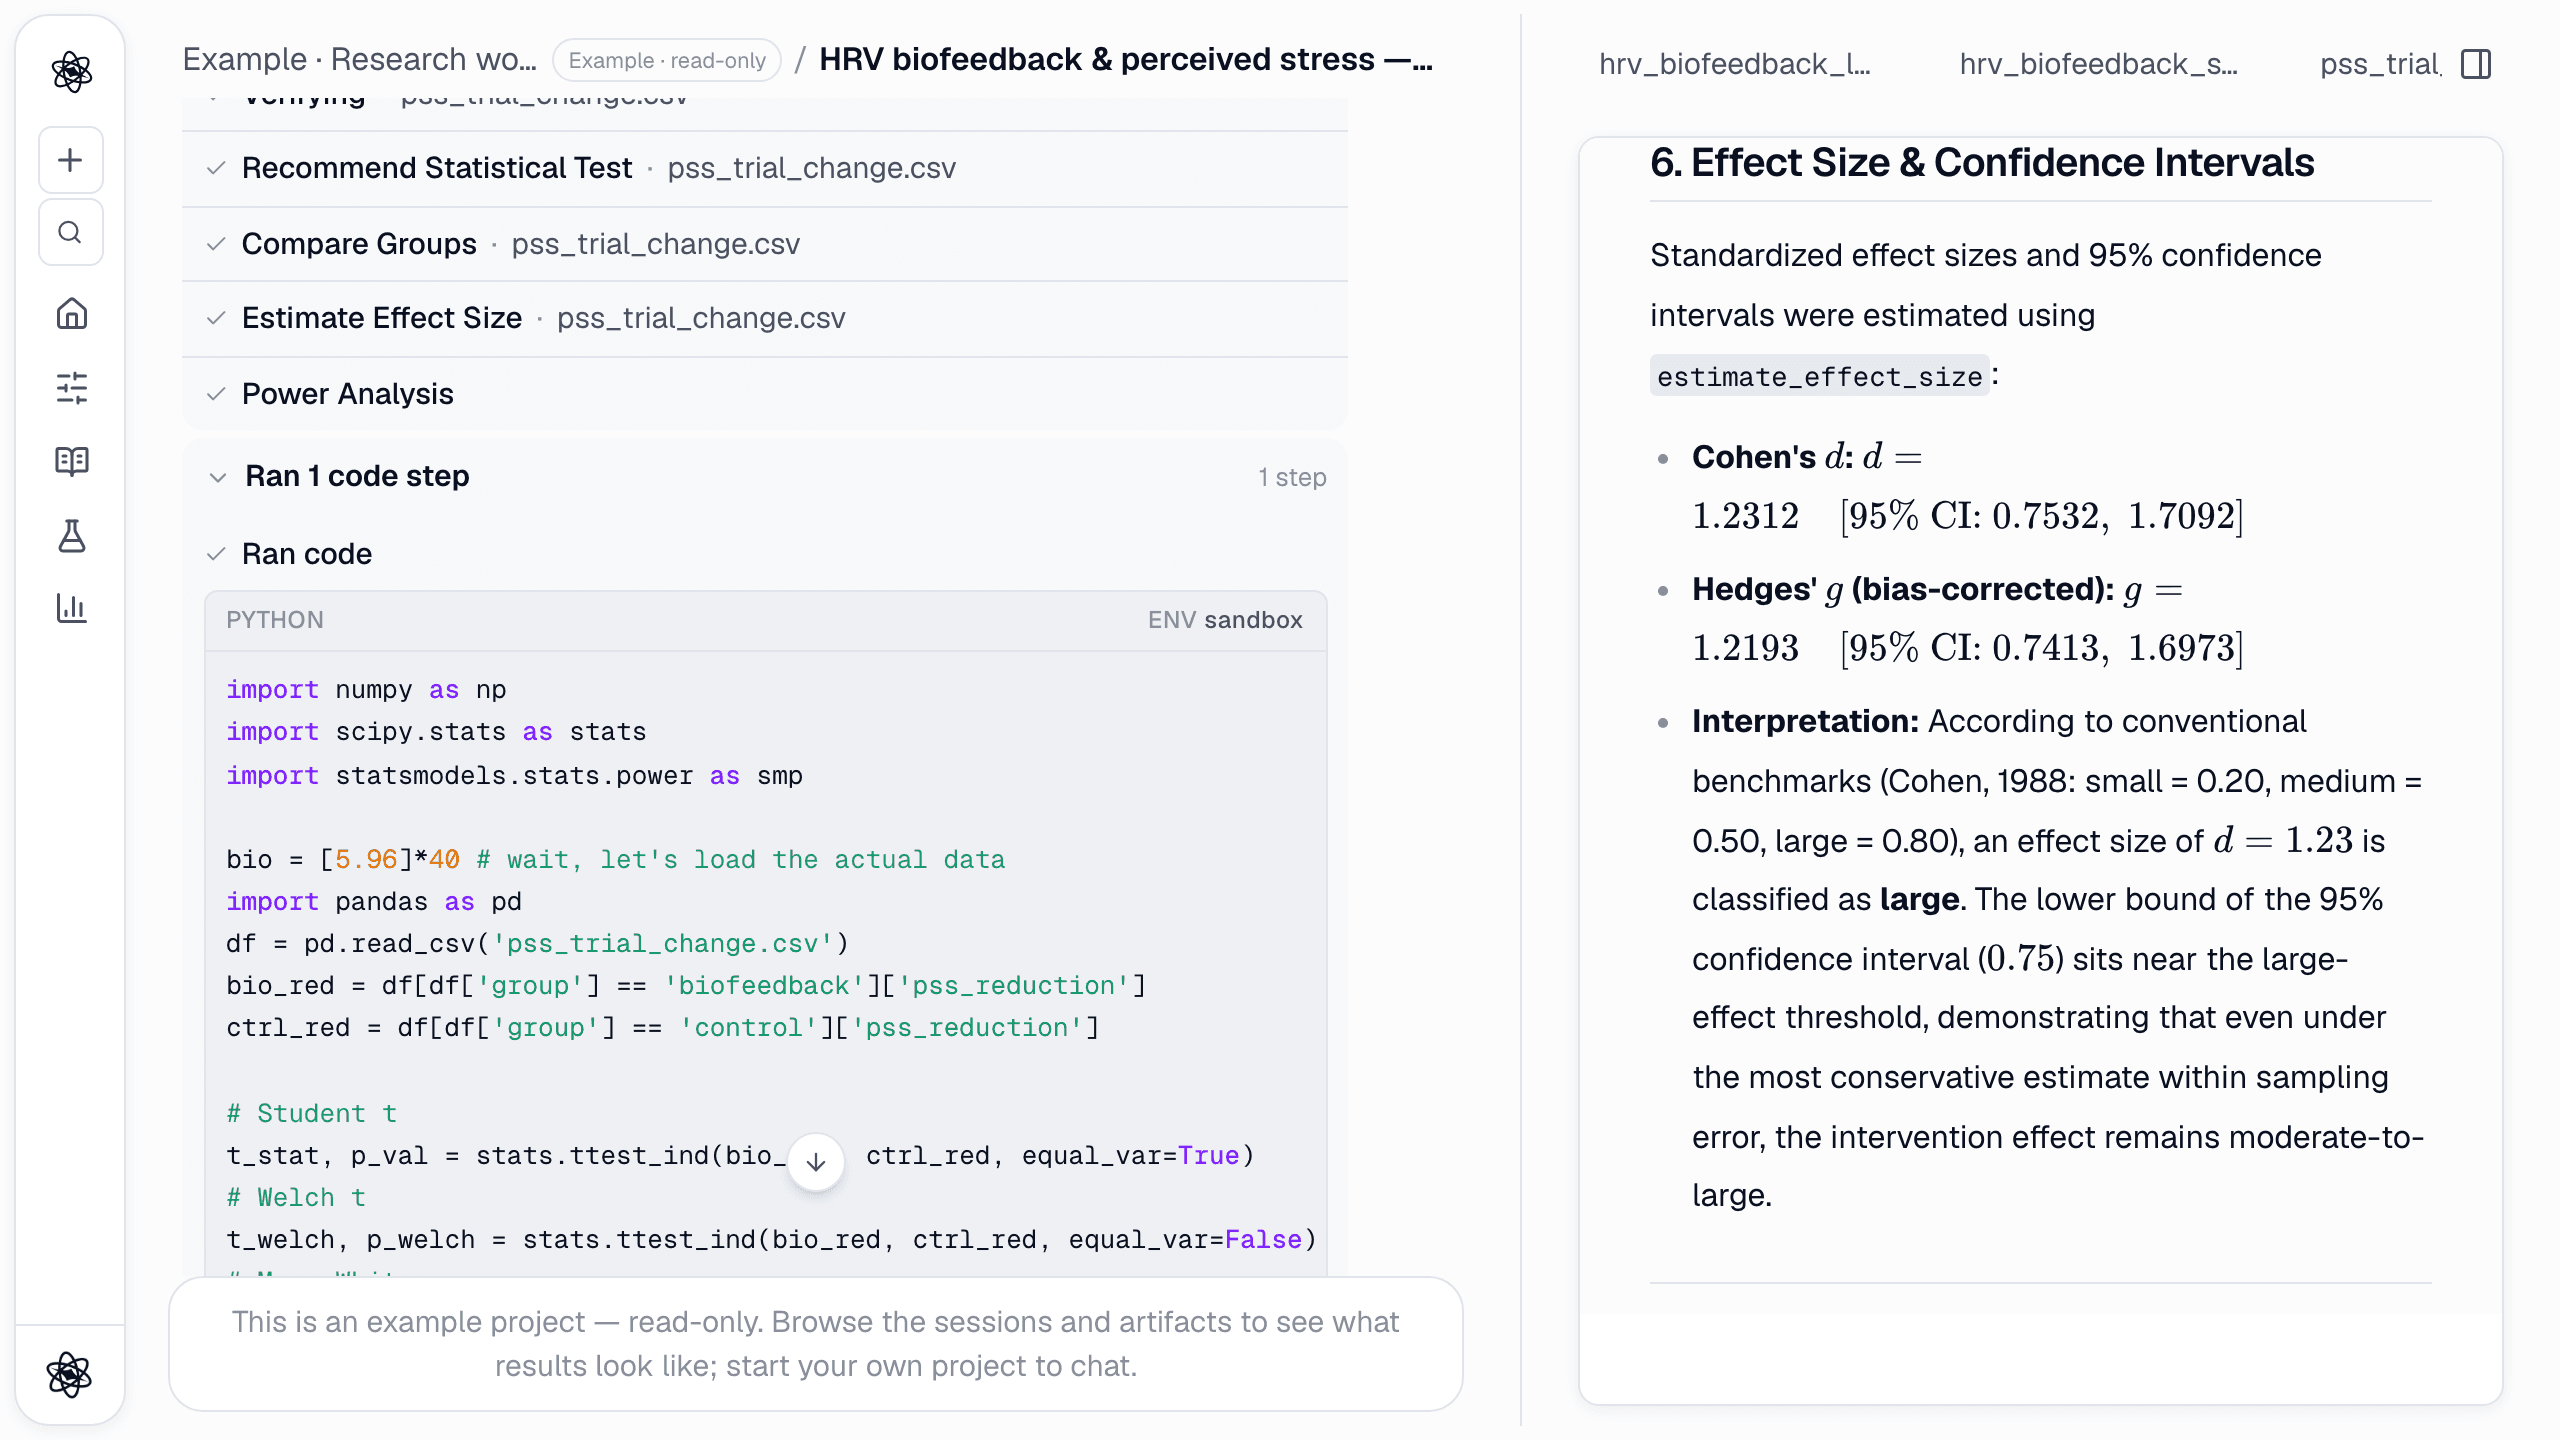Click the "Cohen's d" bullet label
Image resolution: width=2560 pixels, height=1440 pixels.
[1773, 457]
